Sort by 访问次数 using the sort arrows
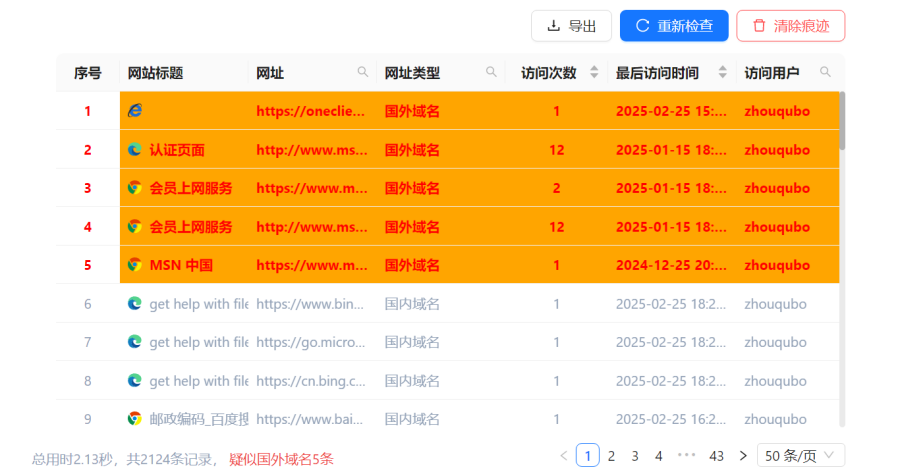Viewport: 898px width, 476px height. click(x=593, y=73)
